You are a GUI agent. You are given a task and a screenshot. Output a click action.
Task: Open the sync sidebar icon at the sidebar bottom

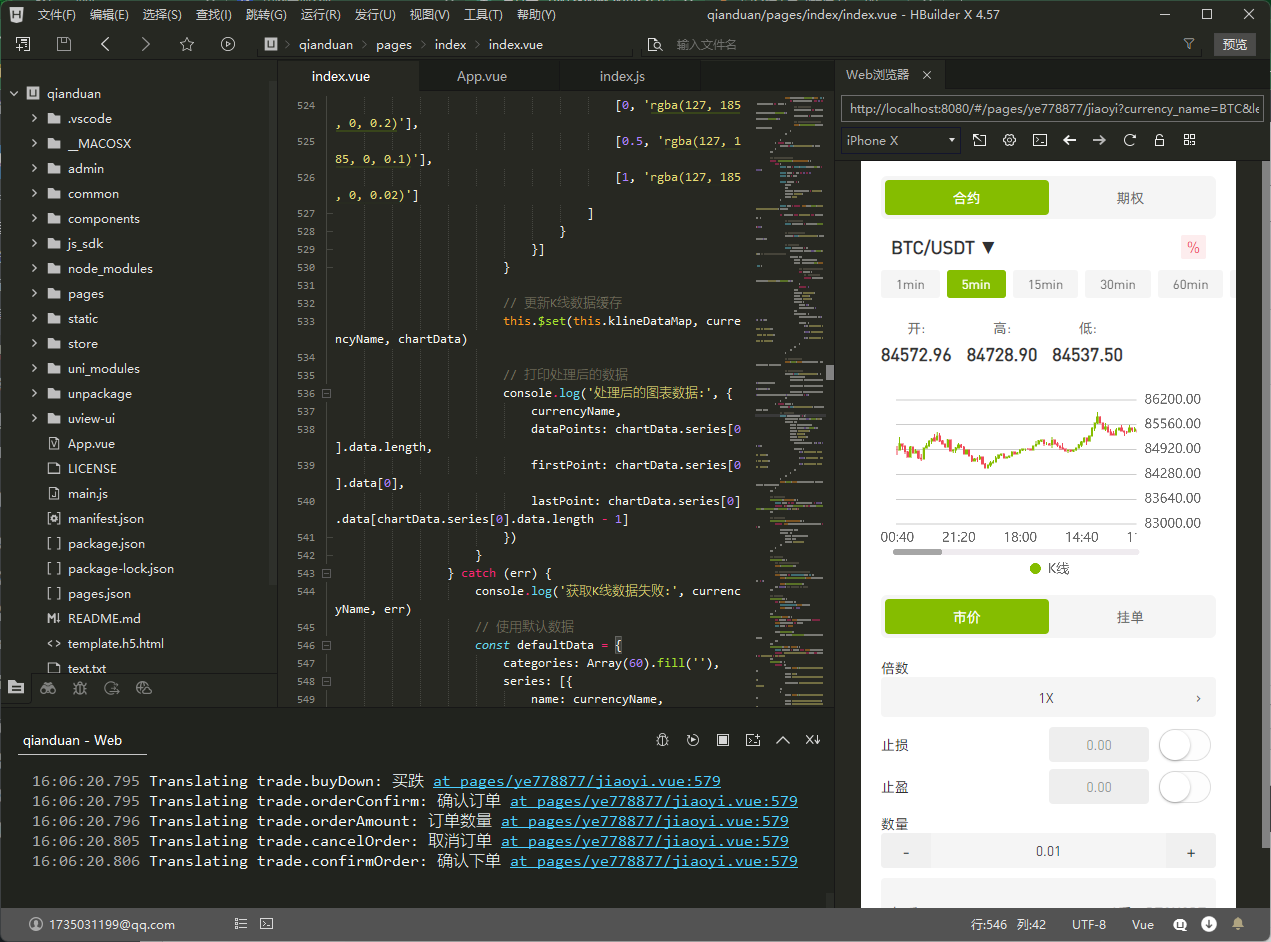point(112,687)
